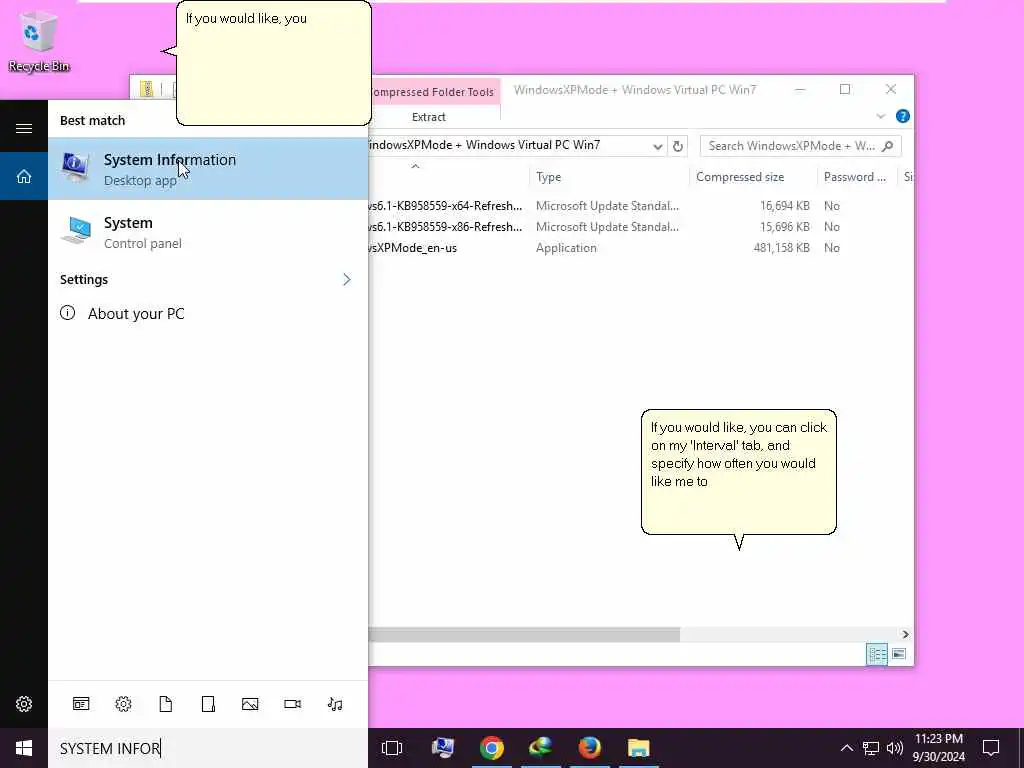
Task: Expand the Settings results group arrow
Action: (x=347, y=280)
